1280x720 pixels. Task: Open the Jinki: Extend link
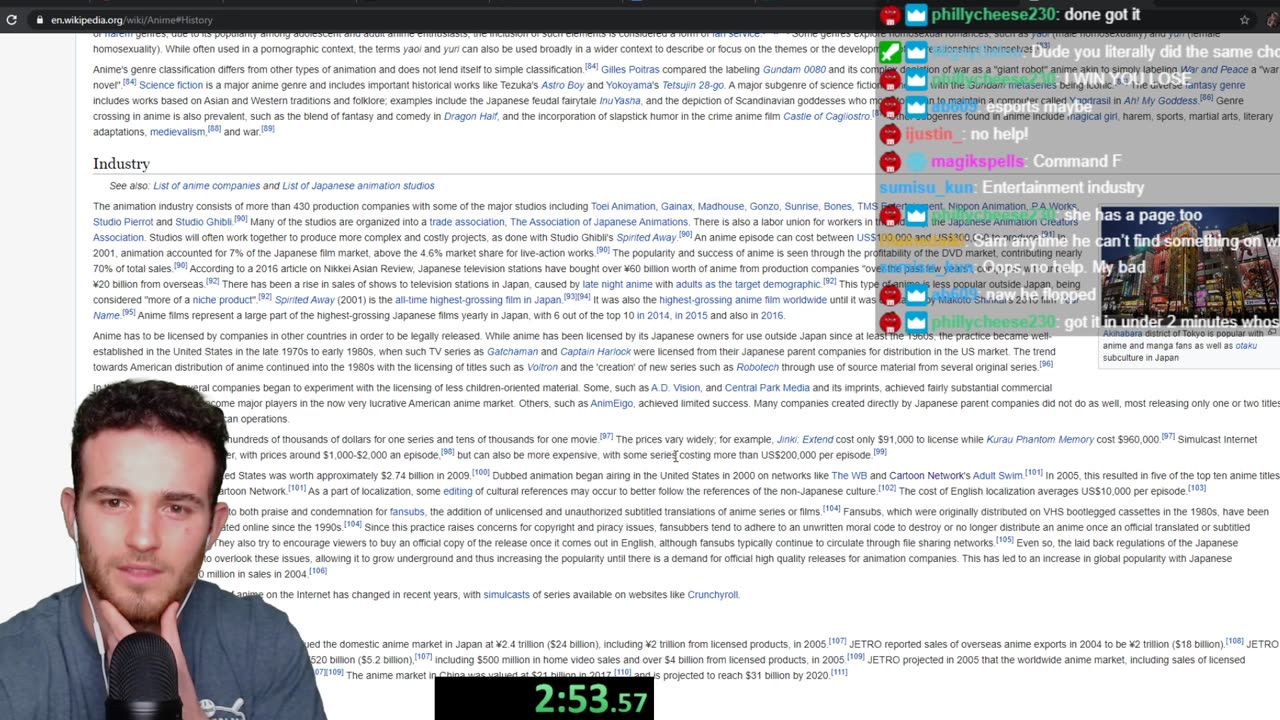pos(805,440)
